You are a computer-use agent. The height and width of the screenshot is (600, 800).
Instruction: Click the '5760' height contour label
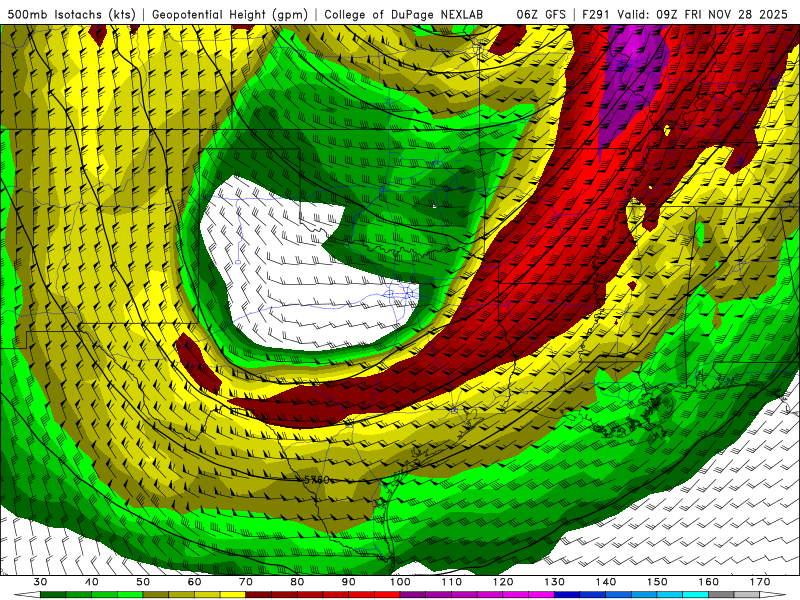(316, 480)
